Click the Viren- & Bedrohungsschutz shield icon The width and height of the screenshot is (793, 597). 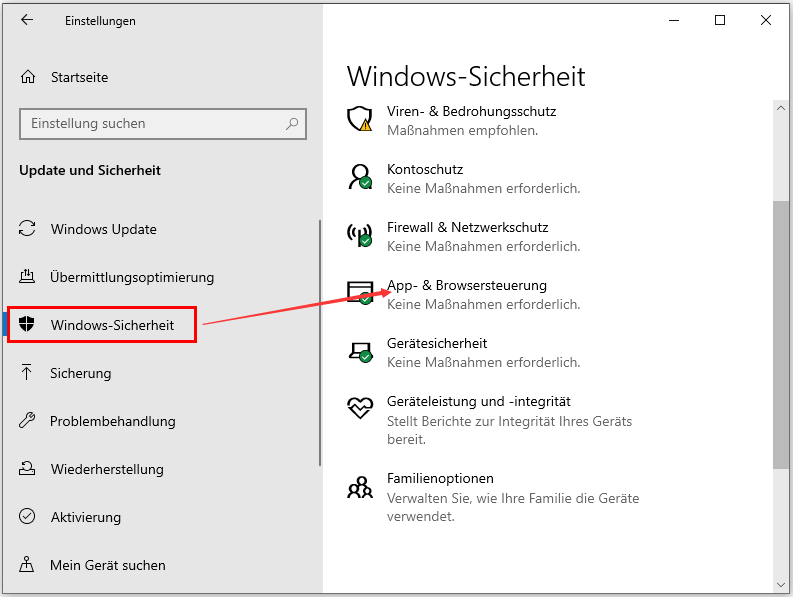tap(360, 119)
